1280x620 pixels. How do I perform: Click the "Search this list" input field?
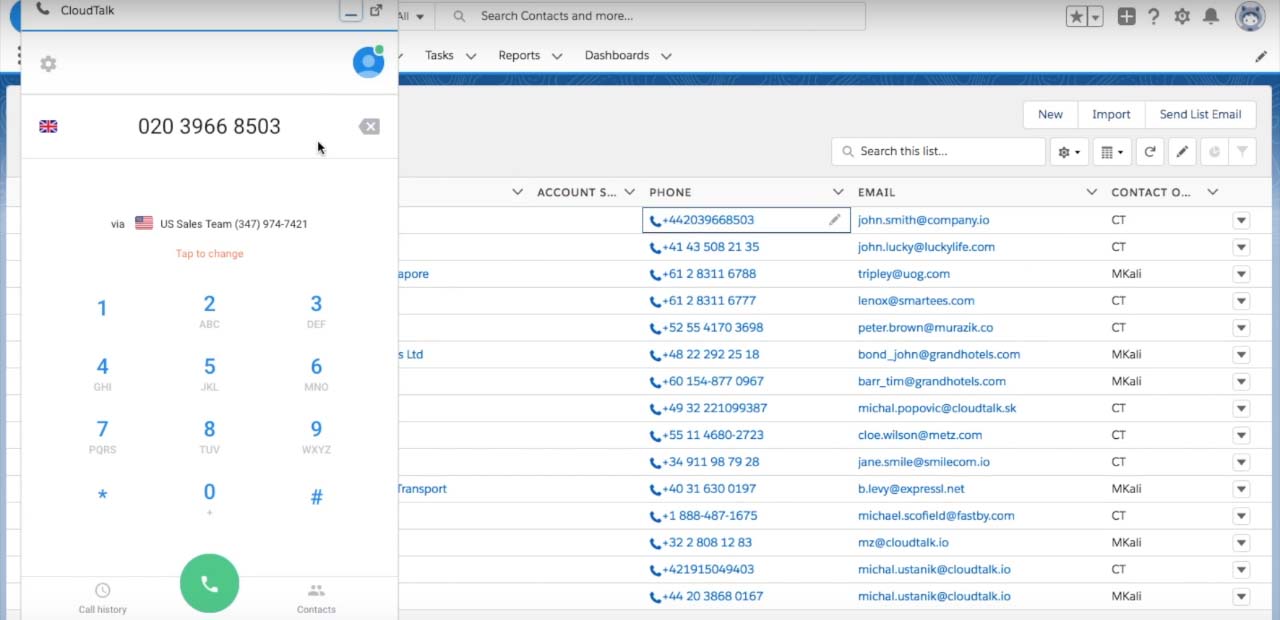pos(938,151)
